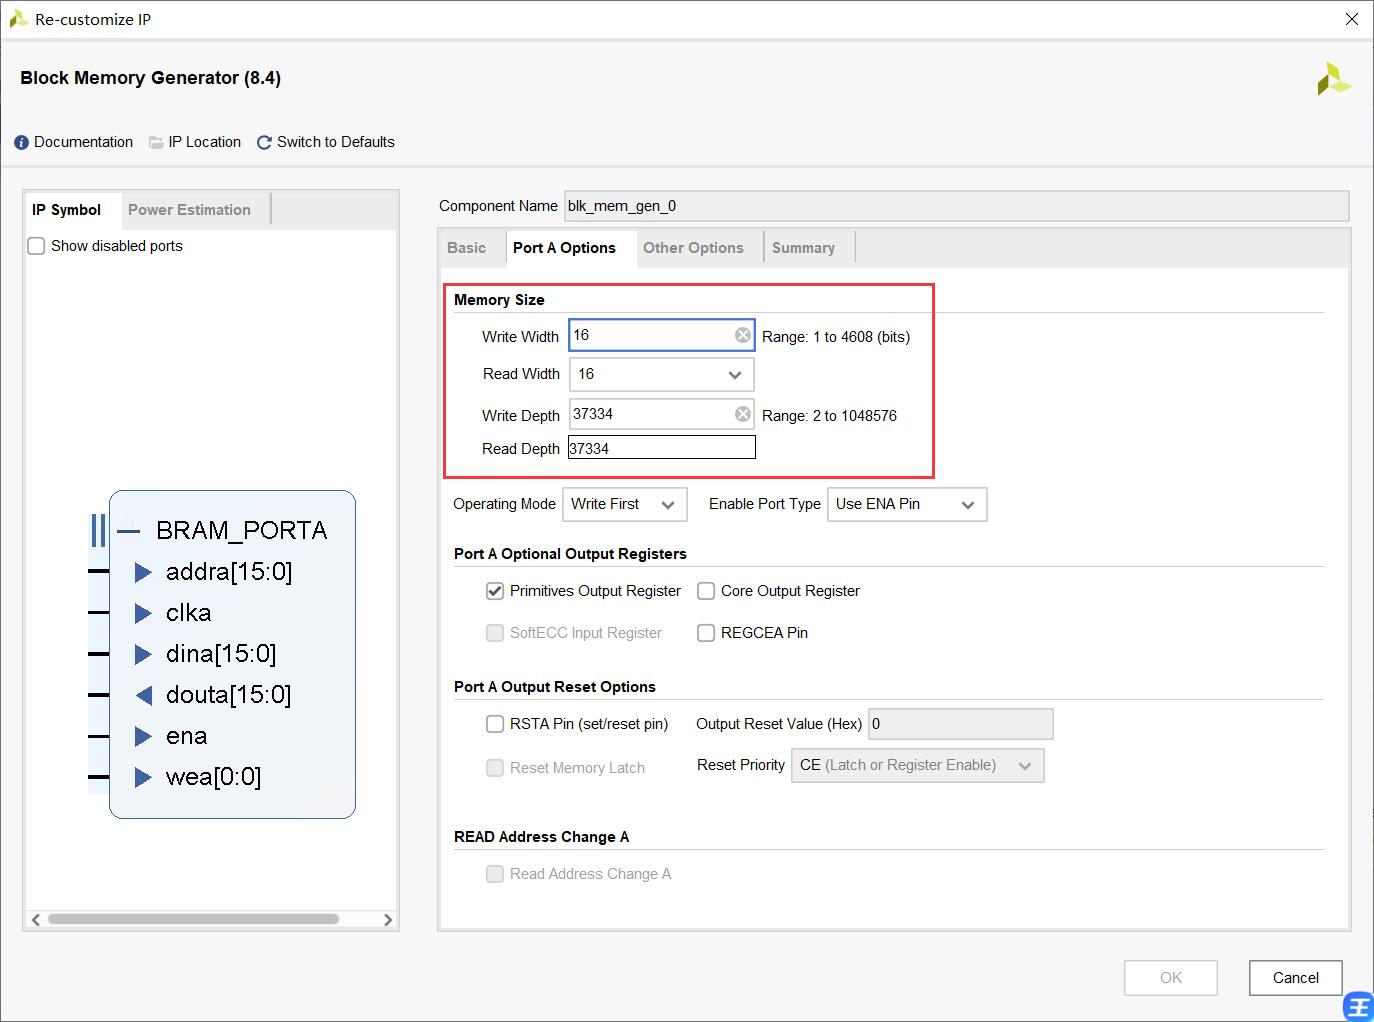Enable RSTA Pin (set/reset pin) checkbox
Image resolution: width=1374 pixels, height=1022 pixels.
[495, 724]
